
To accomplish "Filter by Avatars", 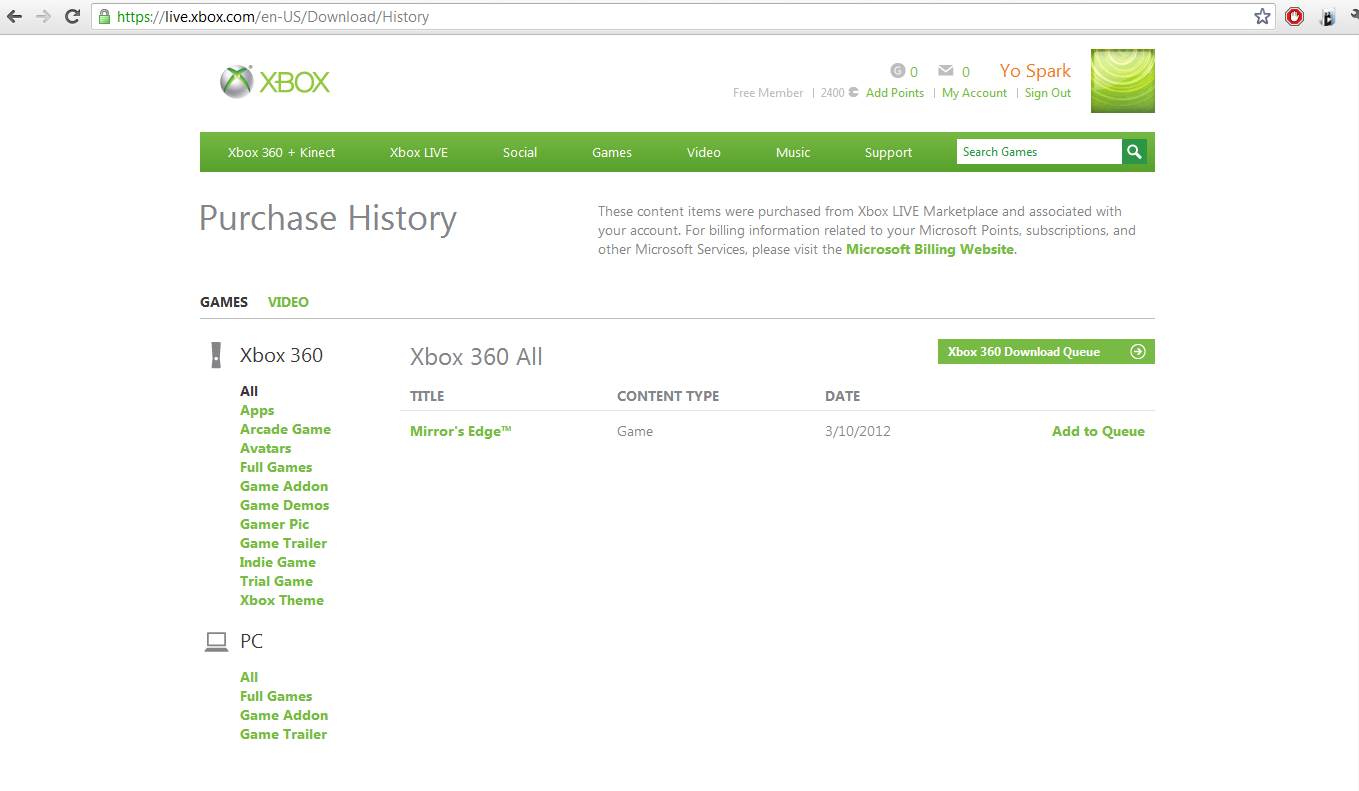I will tap(266, 448).
